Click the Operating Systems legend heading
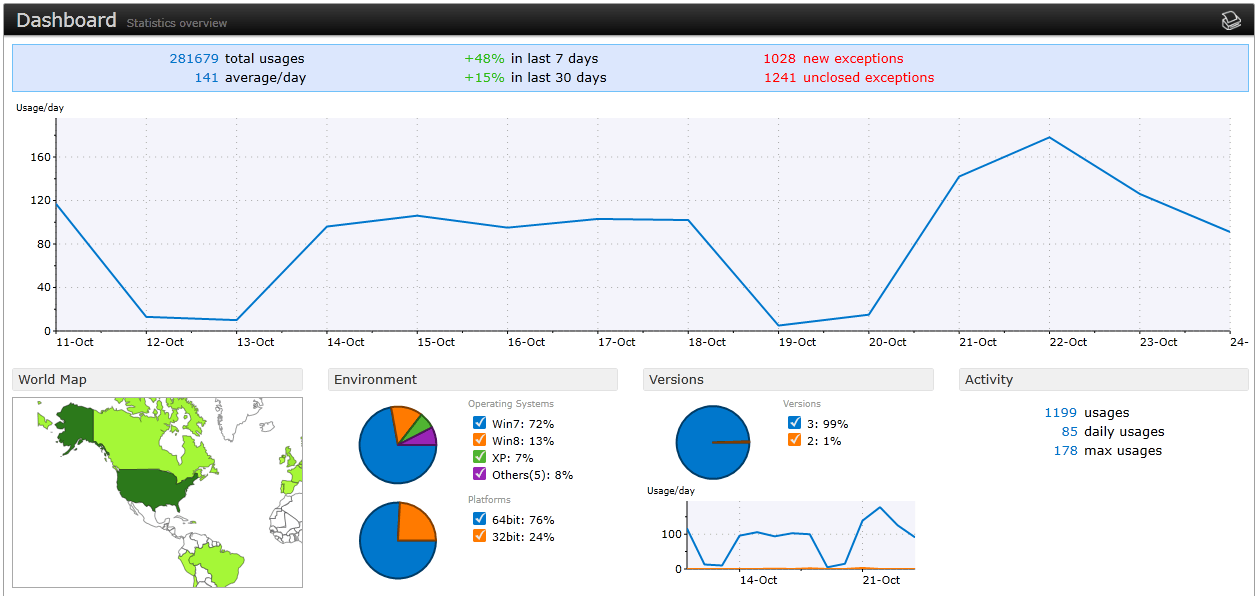1258x596 pixels. [x=511, y=404]
